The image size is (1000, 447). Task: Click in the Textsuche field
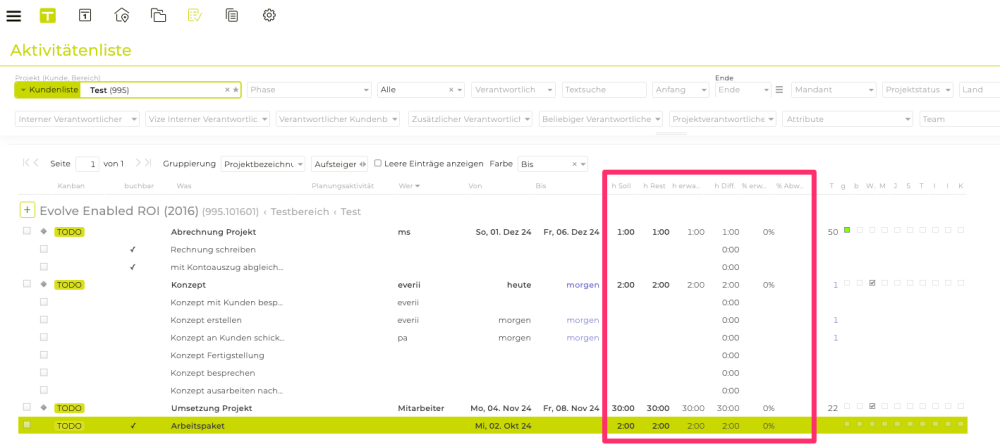[x=605, y=90]
